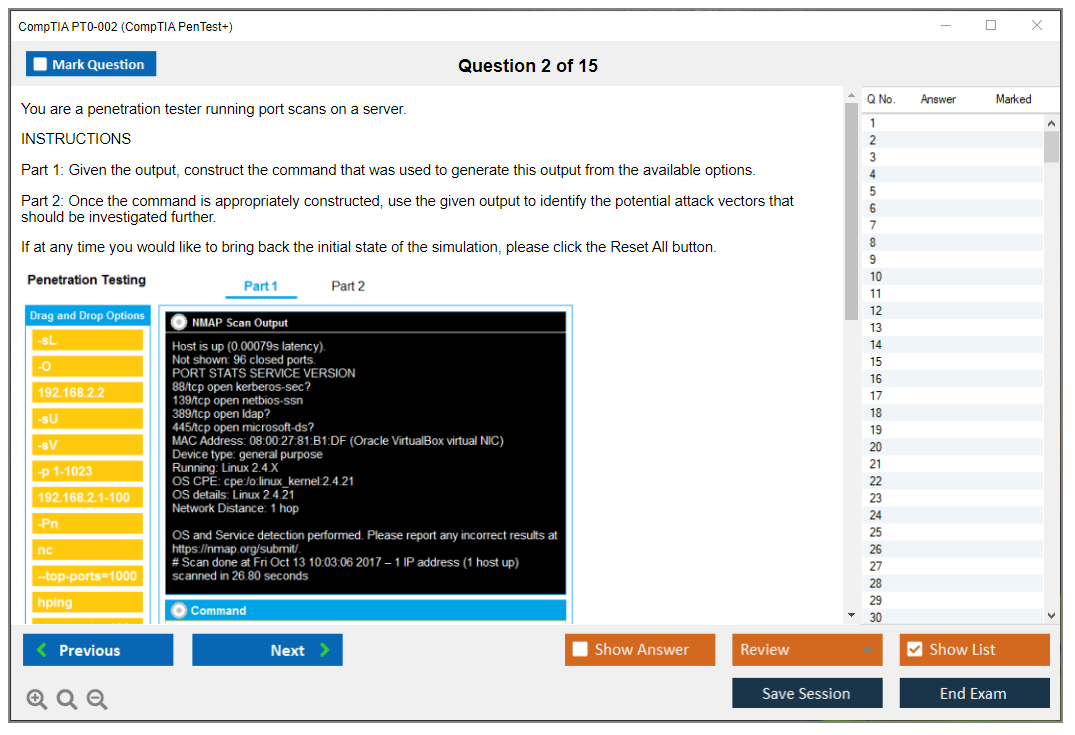The height and width of the screenshot is (735, 1075).
Task: Click the reset zoom magnifier icon
Action: click(x=67, y=700)
